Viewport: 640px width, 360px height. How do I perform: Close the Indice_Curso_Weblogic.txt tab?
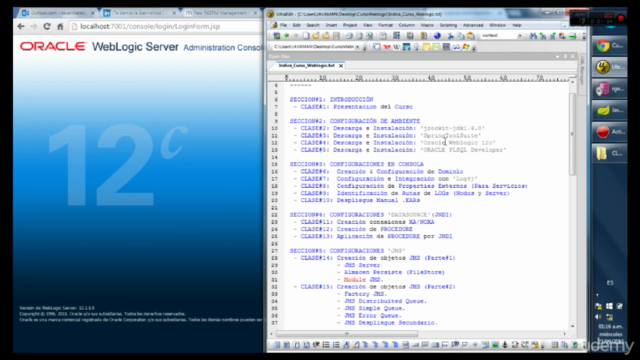(x=341, y=66)
